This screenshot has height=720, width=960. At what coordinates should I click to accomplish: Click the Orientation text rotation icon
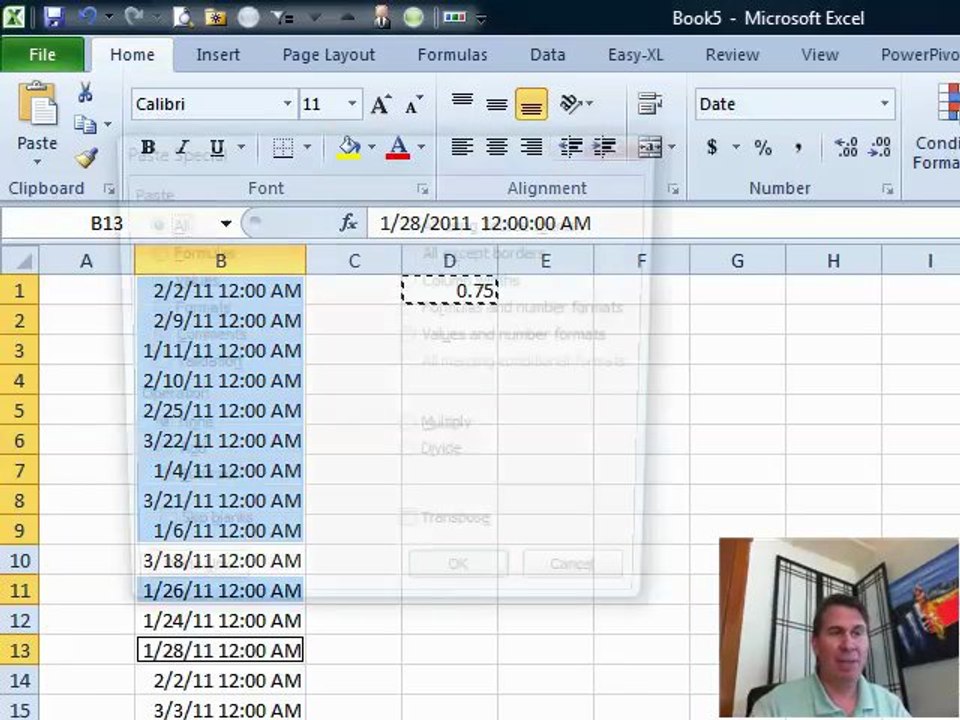click(571, 103)
